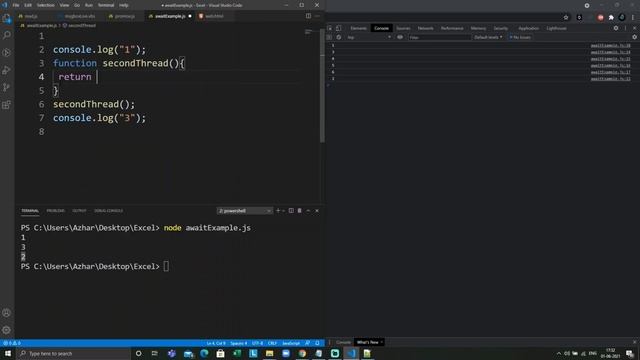Open the Manage gear in VS Code activity bar
640x360 pixels.
[7, 330]
